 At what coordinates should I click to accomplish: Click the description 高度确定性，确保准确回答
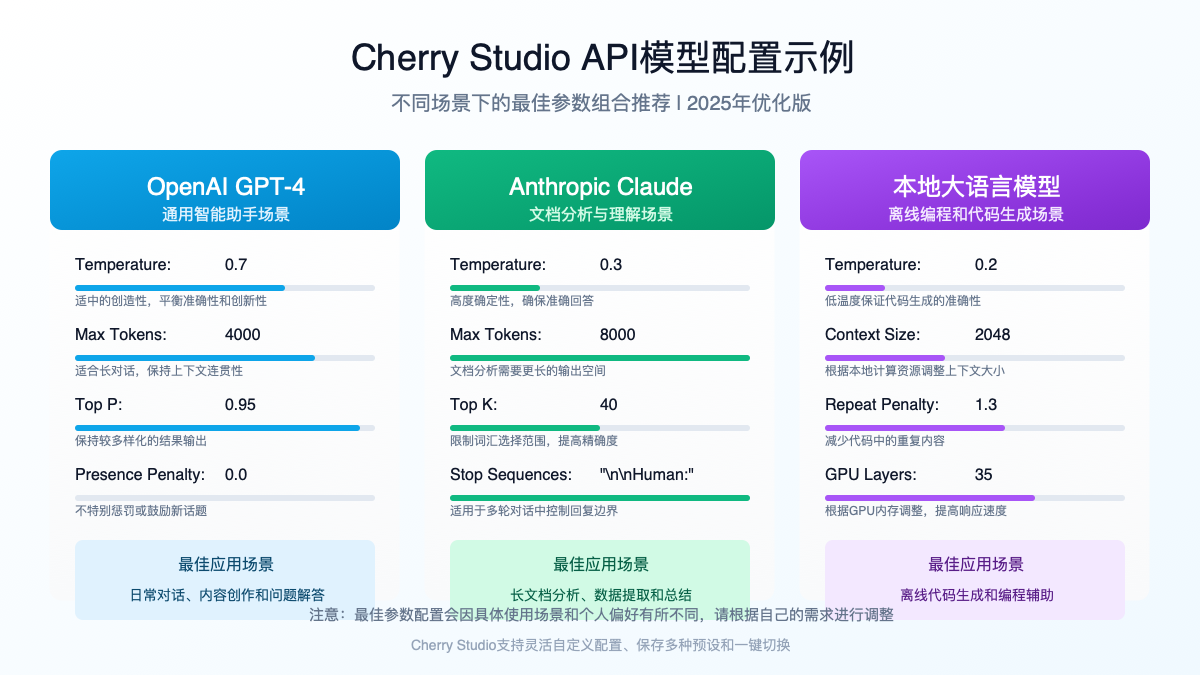522,301
